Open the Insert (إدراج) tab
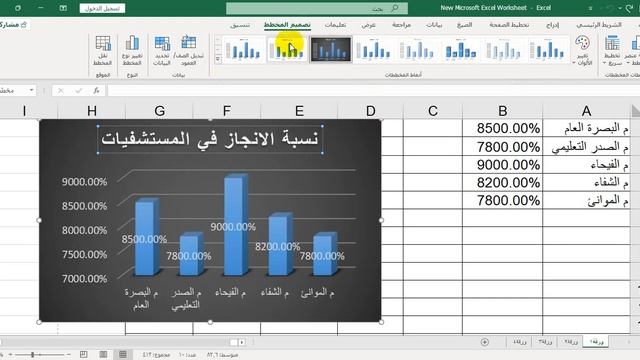 tap(552, 25)
